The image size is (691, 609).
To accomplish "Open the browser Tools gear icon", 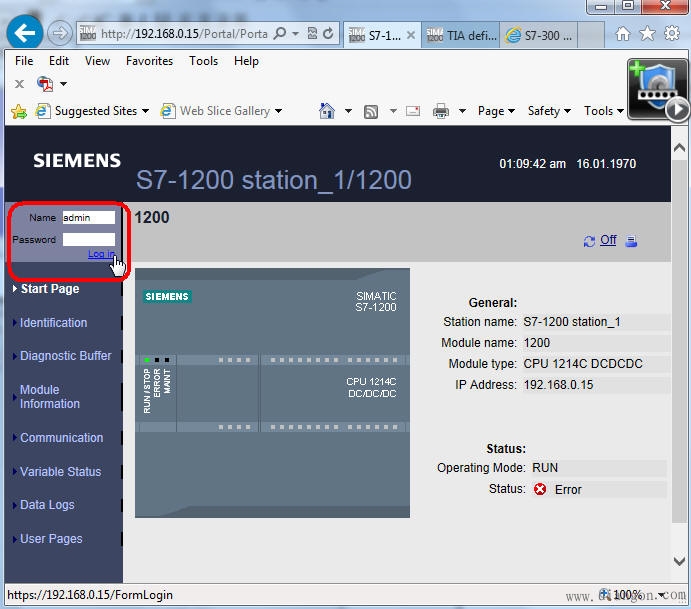I will tap(671, 34).
